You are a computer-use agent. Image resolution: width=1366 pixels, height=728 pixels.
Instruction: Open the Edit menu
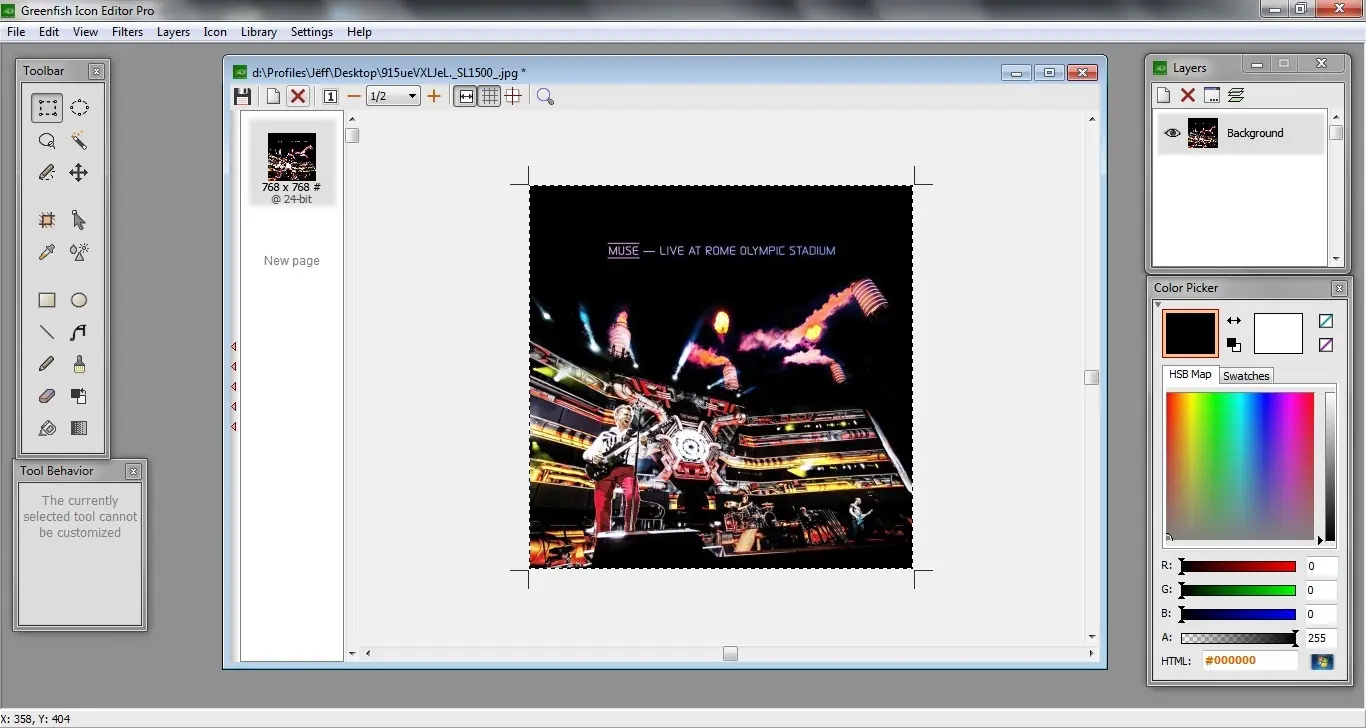[49, 32]
